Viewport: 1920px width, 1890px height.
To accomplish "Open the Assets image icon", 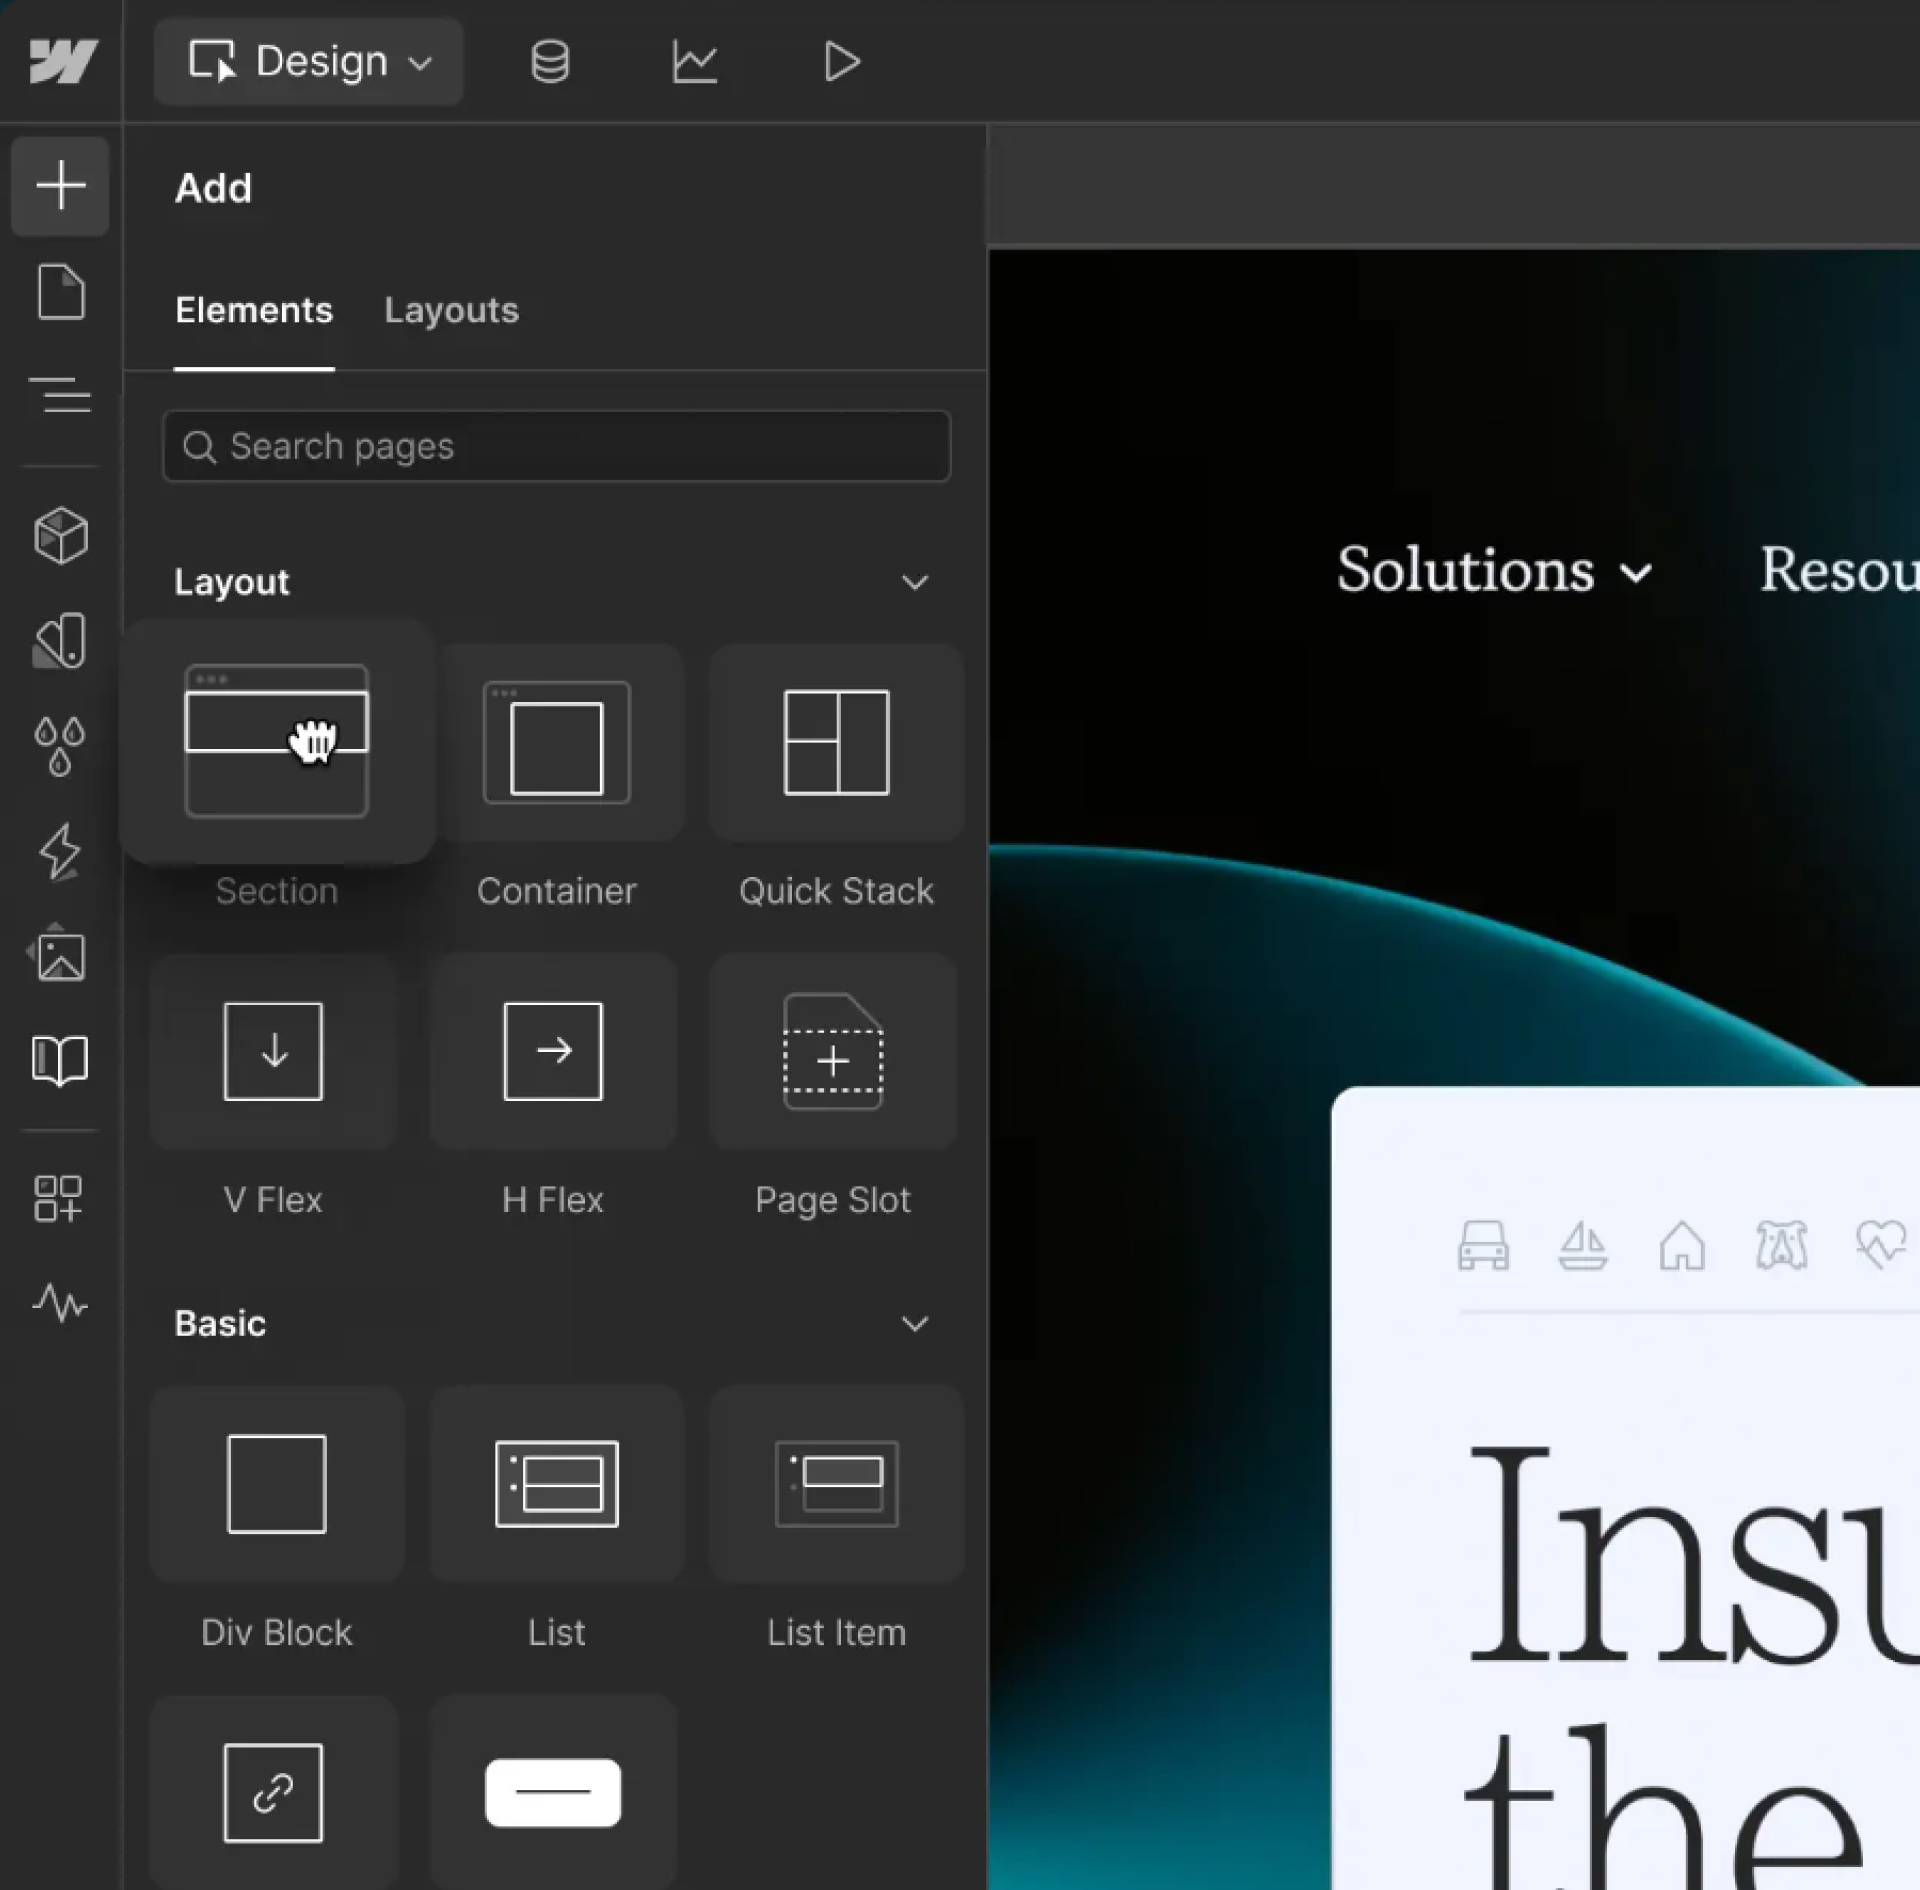I will [x=60, y=955].
